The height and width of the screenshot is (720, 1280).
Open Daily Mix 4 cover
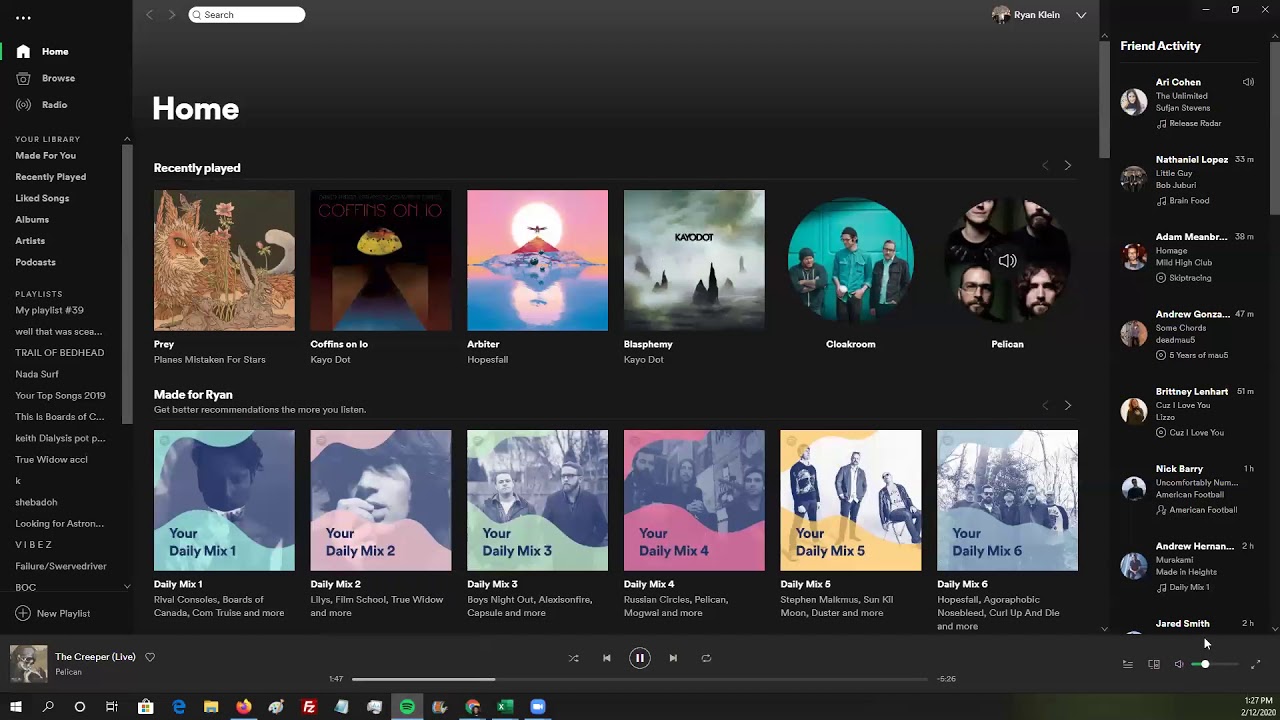click(694, 500)
